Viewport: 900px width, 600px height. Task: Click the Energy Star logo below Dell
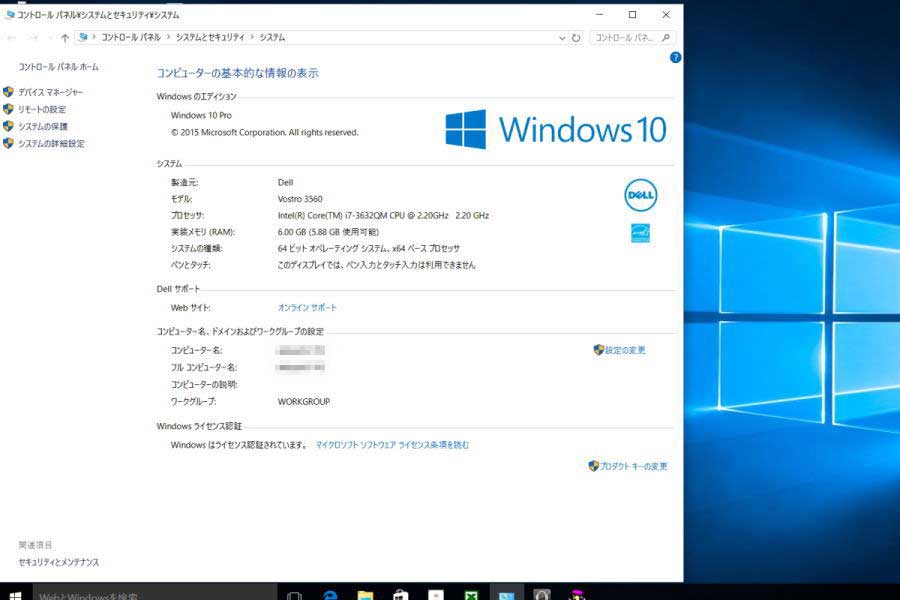pos(641,233)
